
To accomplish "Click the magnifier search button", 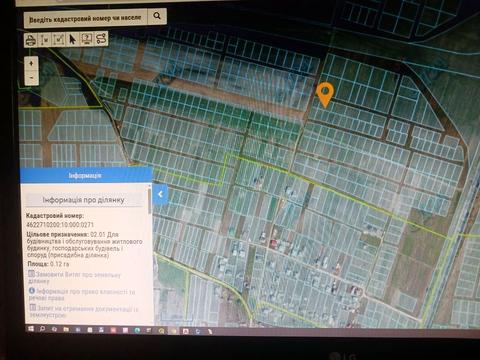I will pos(157,16).
